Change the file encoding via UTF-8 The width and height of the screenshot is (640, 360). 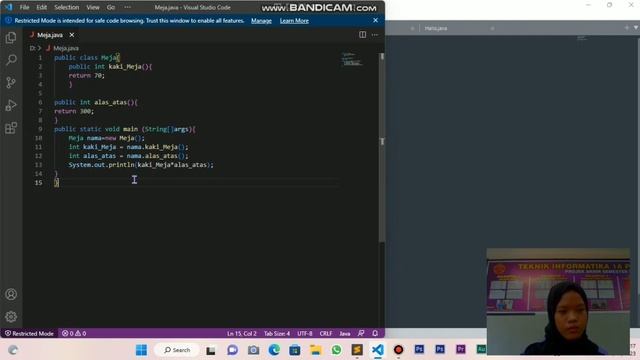tap(305, 333)
